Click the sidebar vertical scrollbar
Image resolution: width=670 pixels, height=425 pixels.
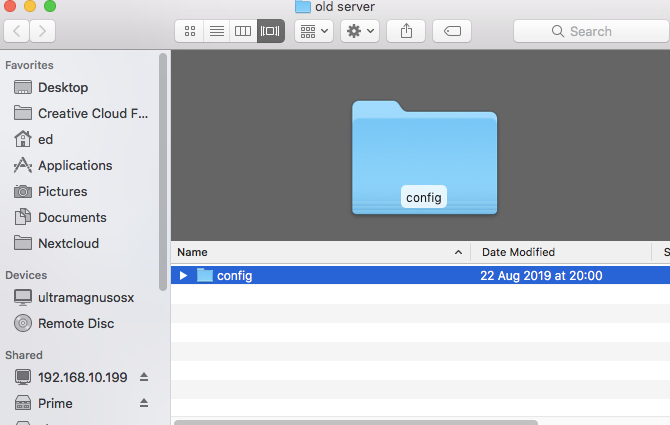tap(163, 172)
